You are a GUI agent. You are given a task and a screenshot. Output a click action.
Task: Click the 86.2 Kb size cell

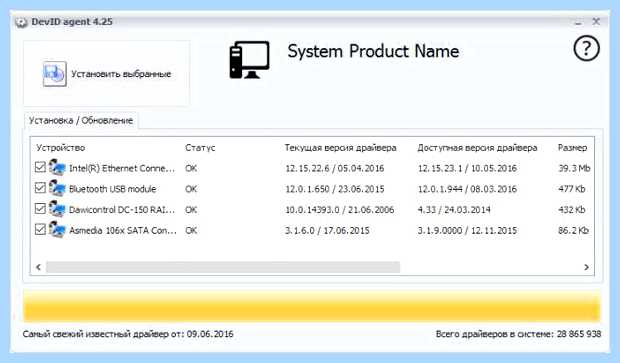pos(573,231)
